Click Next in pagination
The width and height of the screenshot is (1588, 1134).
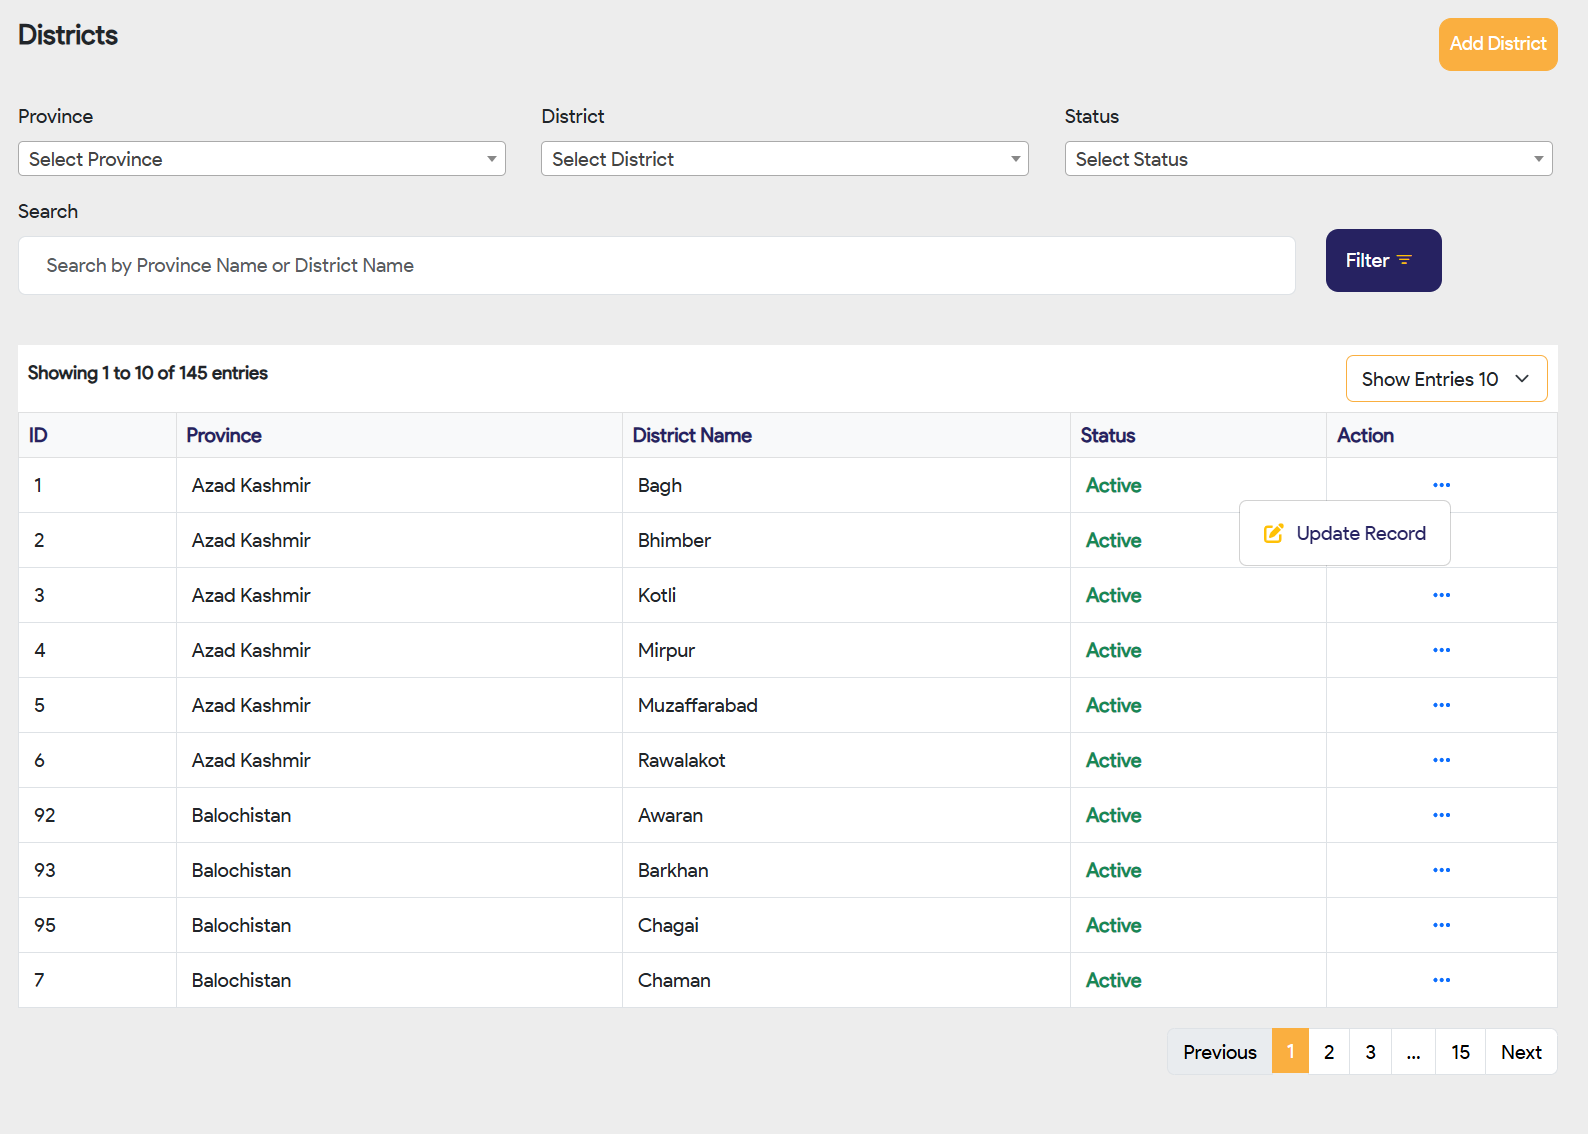coord(1521,1052)
